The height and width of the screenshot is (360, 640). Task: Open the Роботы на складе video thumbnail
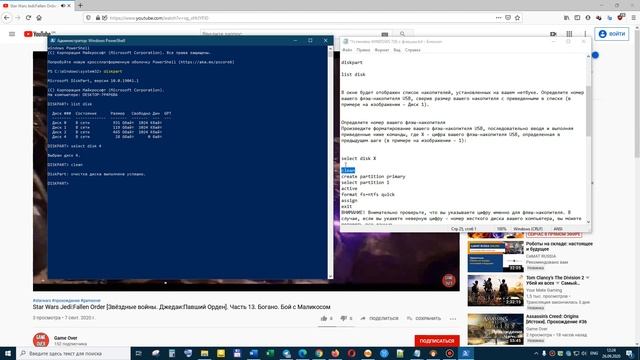496,256
